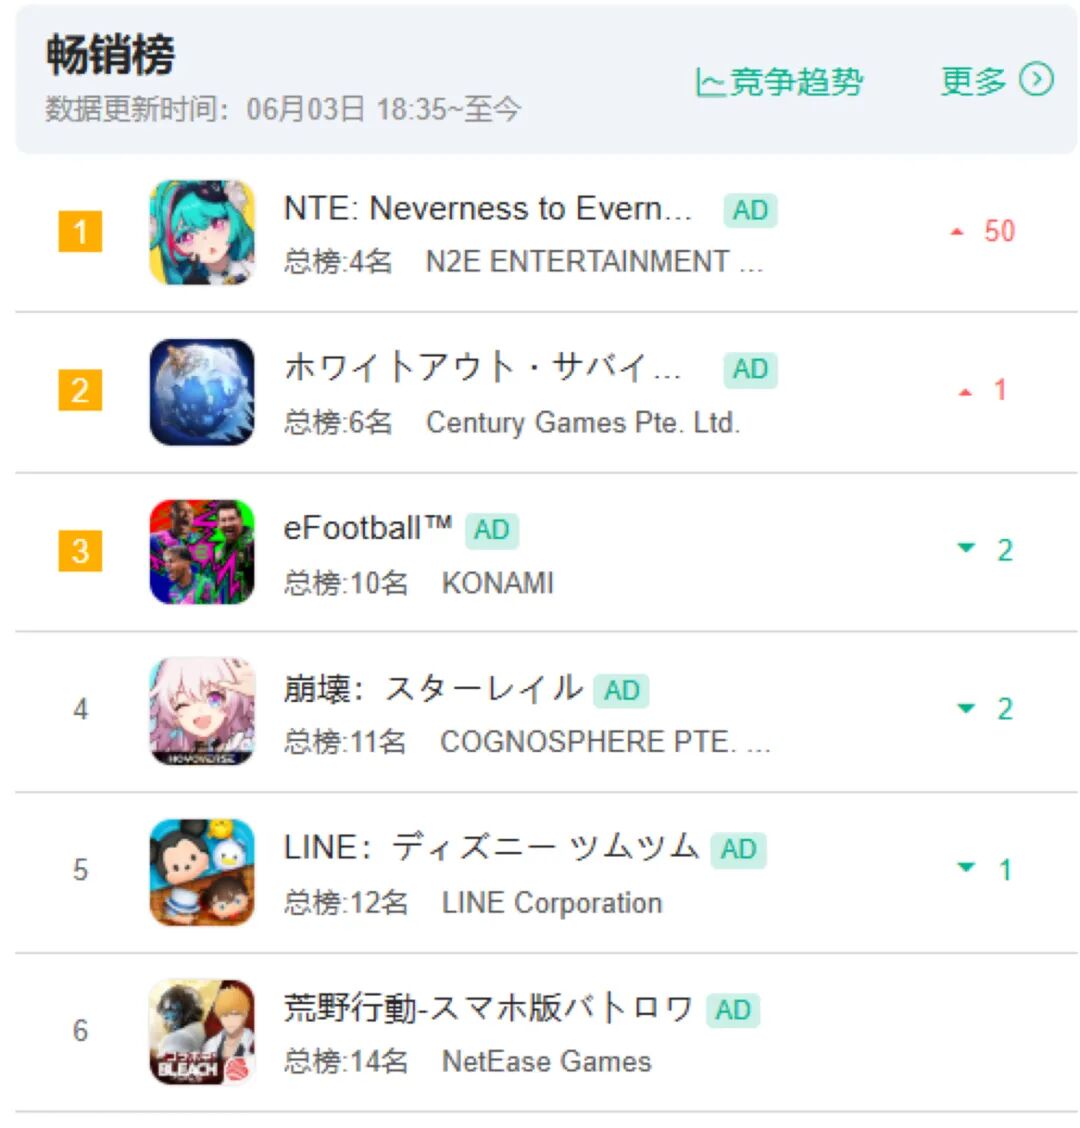
Task: Open the LINE Disney Tsum Tsum icon
Action: (x=201, y=872)
